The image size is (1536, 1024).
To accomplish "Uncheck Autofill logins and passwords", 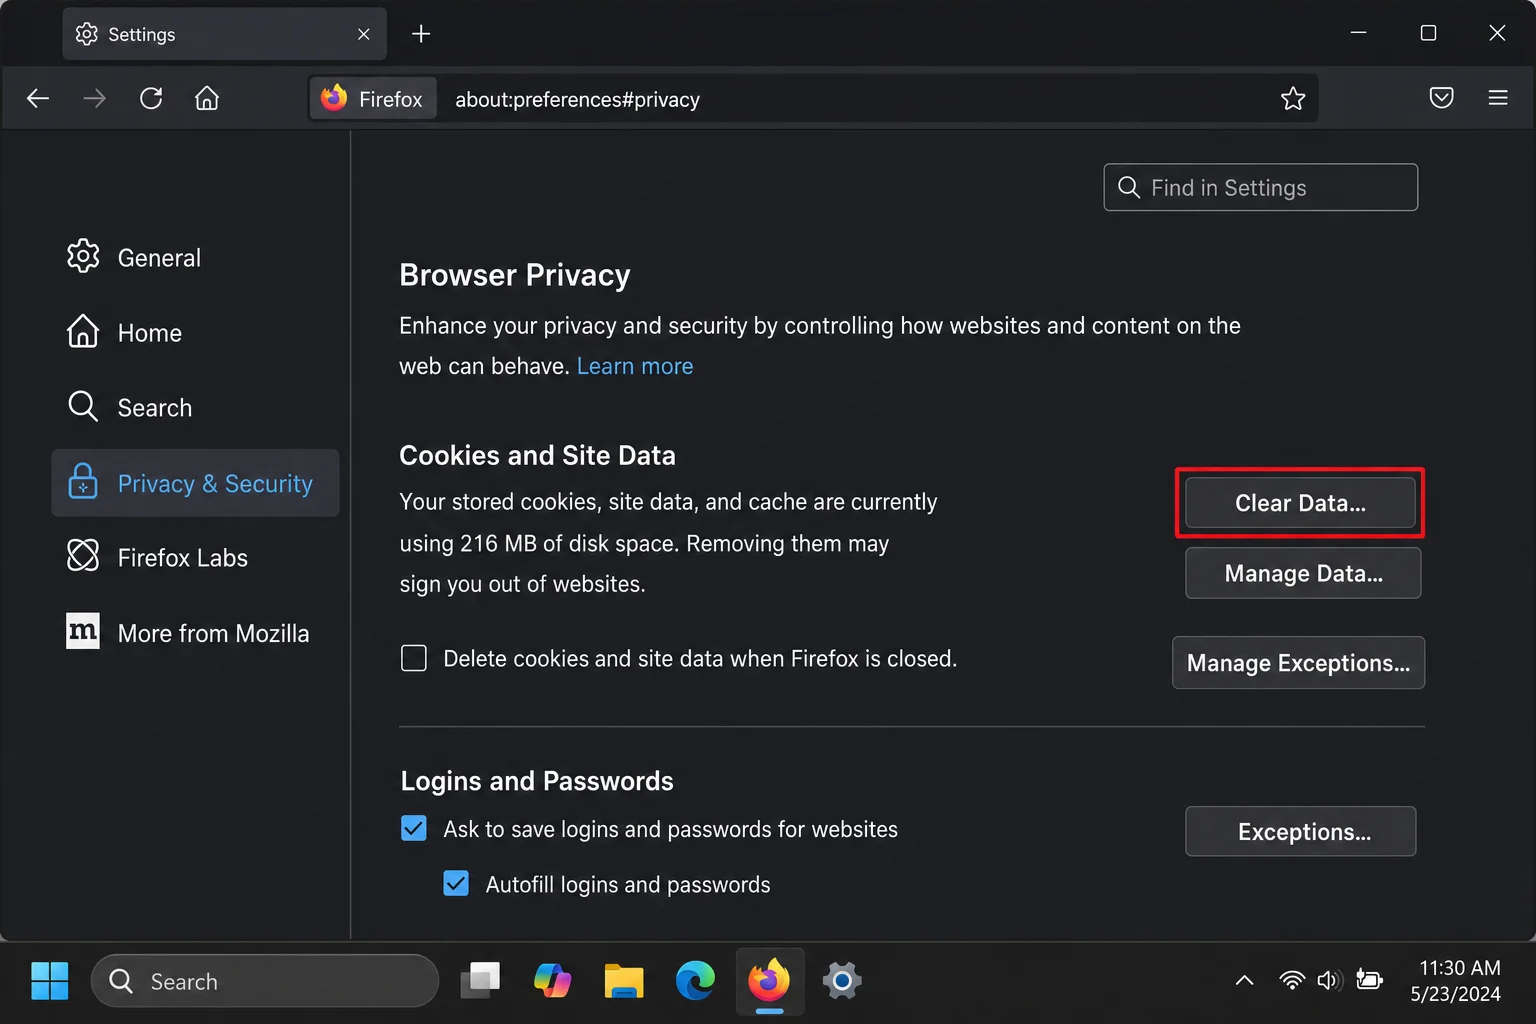I will click(x=456, y=883).
